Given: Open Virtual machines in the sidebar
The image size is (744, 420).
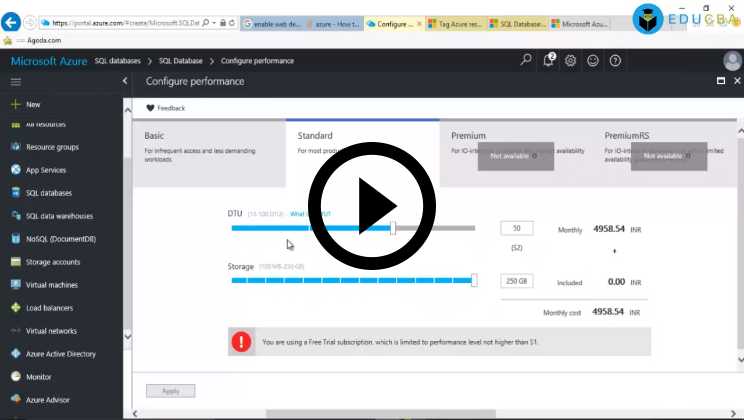Looking at the screenshot, I should tap(52, 285).
